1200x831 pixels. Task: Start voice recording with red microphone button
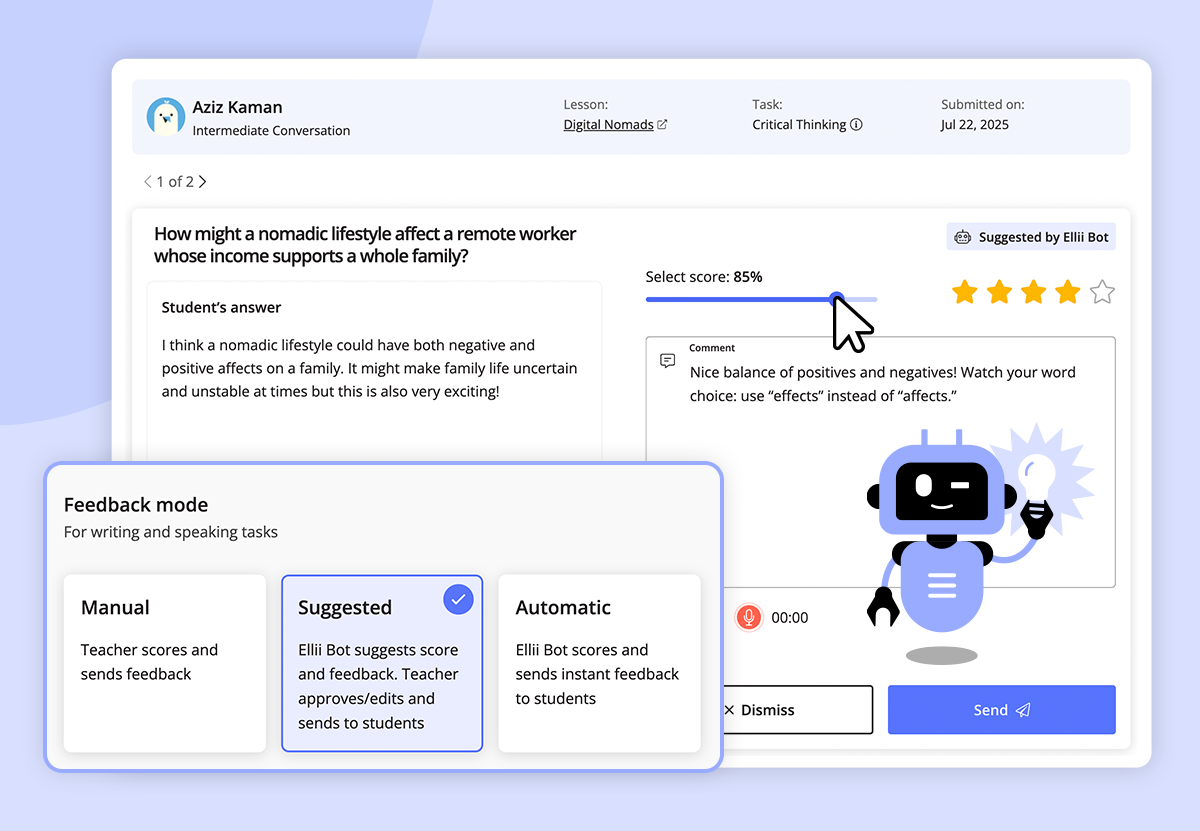(x=748, y=618)
